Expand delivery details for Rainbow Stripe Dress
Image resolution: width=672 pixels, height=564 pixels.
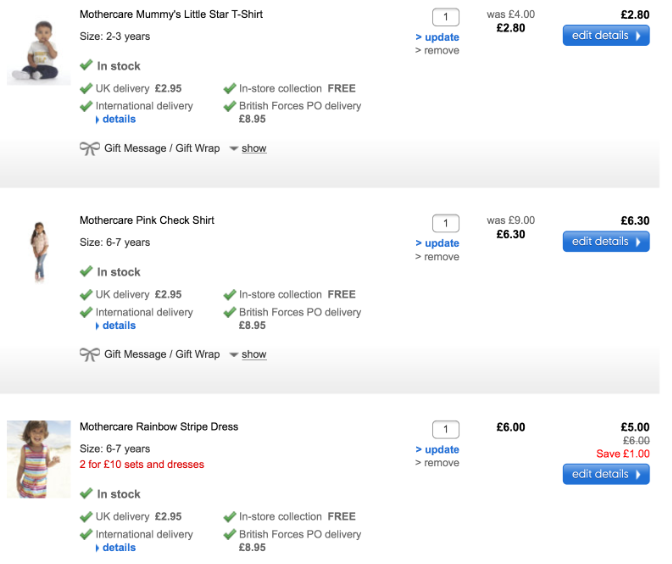(118, 548)
